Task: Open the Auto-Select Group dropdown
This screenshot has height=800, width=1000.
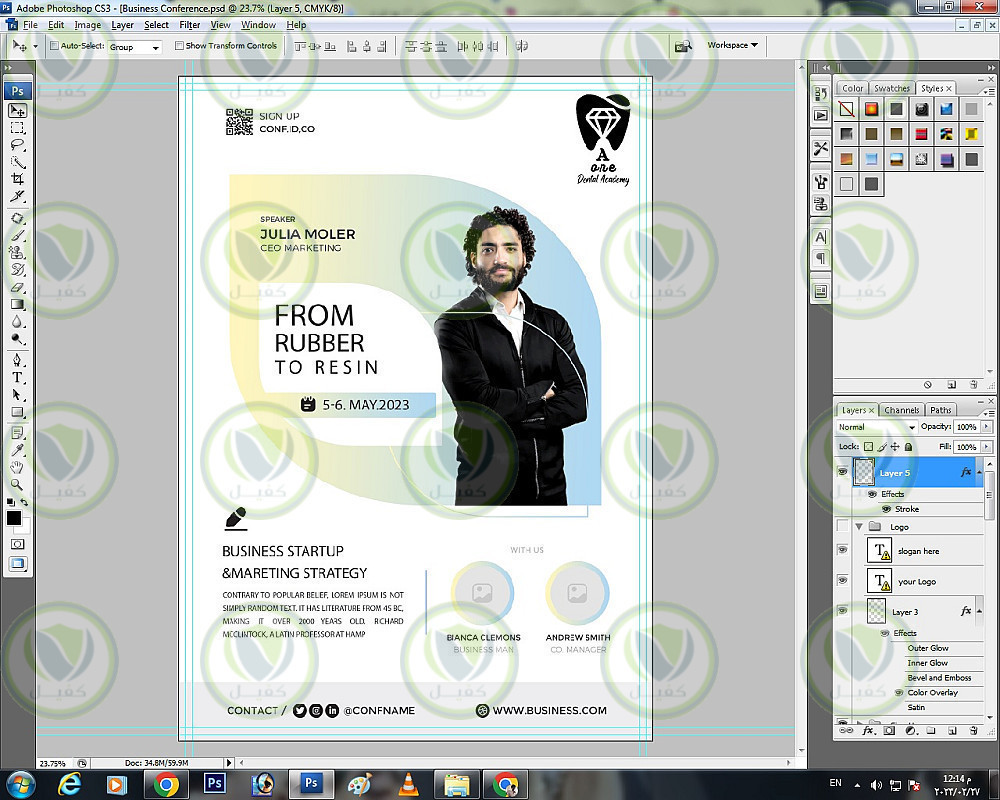Action: [135, 47]
